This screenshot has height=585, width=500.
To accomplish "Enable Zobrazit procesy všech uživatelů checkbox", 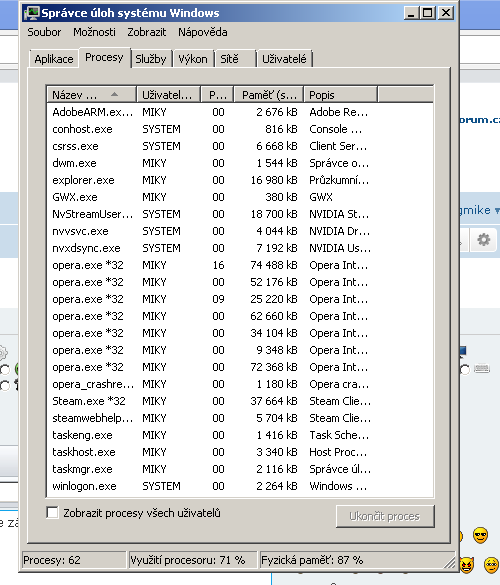I will (x=52, y=513).
